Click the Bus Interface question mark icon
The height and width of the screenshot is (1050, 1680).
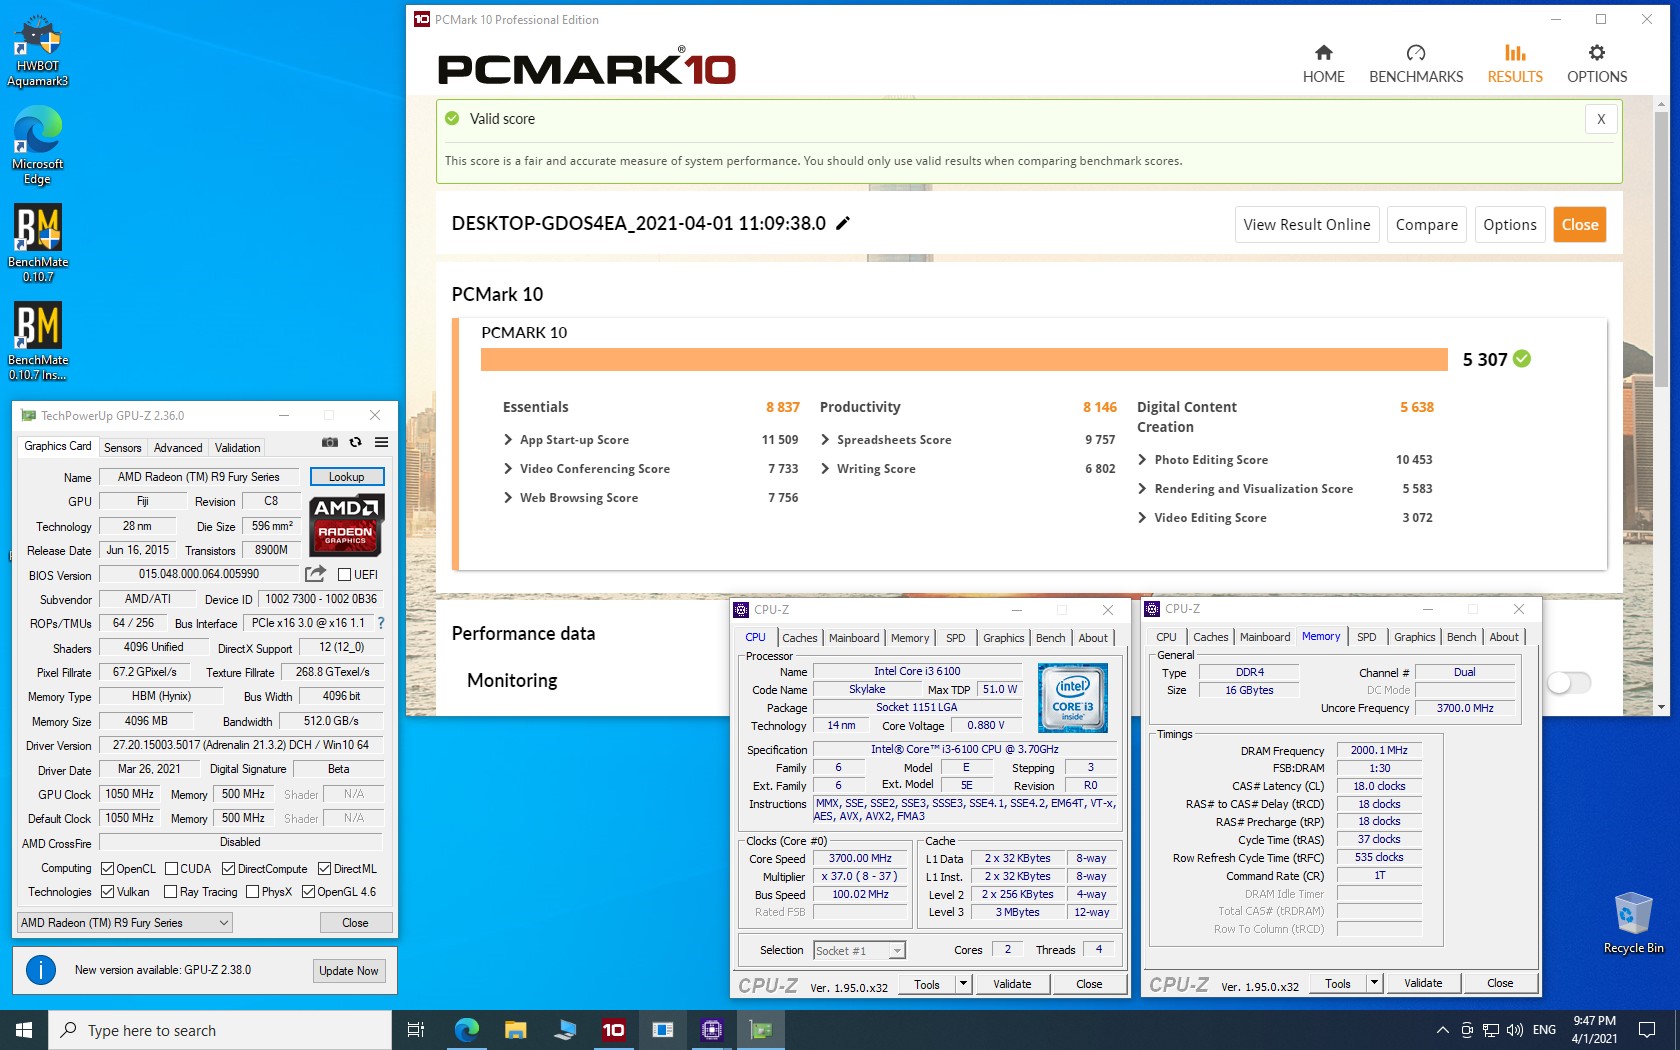(x=381, y=622)
